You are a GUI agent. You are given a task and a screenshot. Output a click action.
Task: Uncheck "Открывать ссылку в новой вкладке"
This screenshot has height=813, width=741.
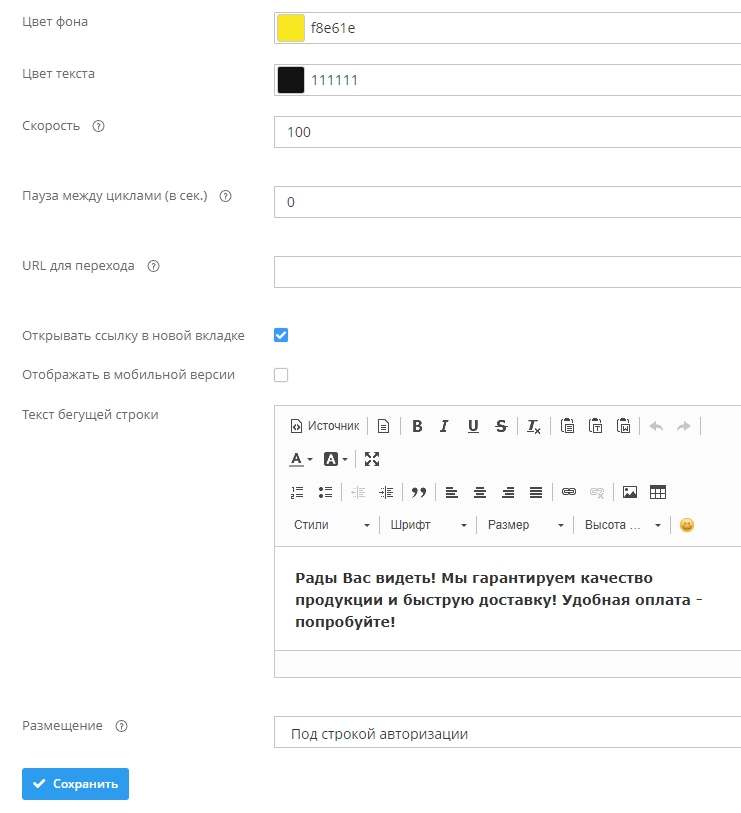coord(281,335)
